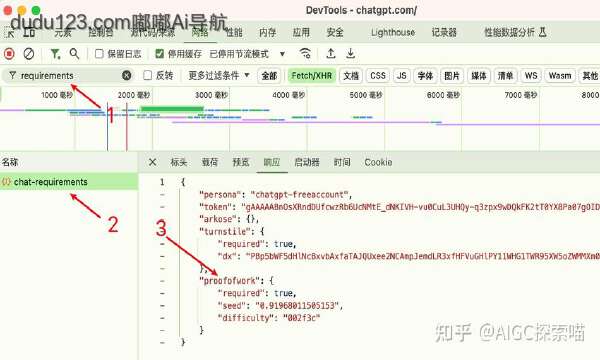
Task: Toggle the filter funnel icon
Action: click(x=55, y=54)
